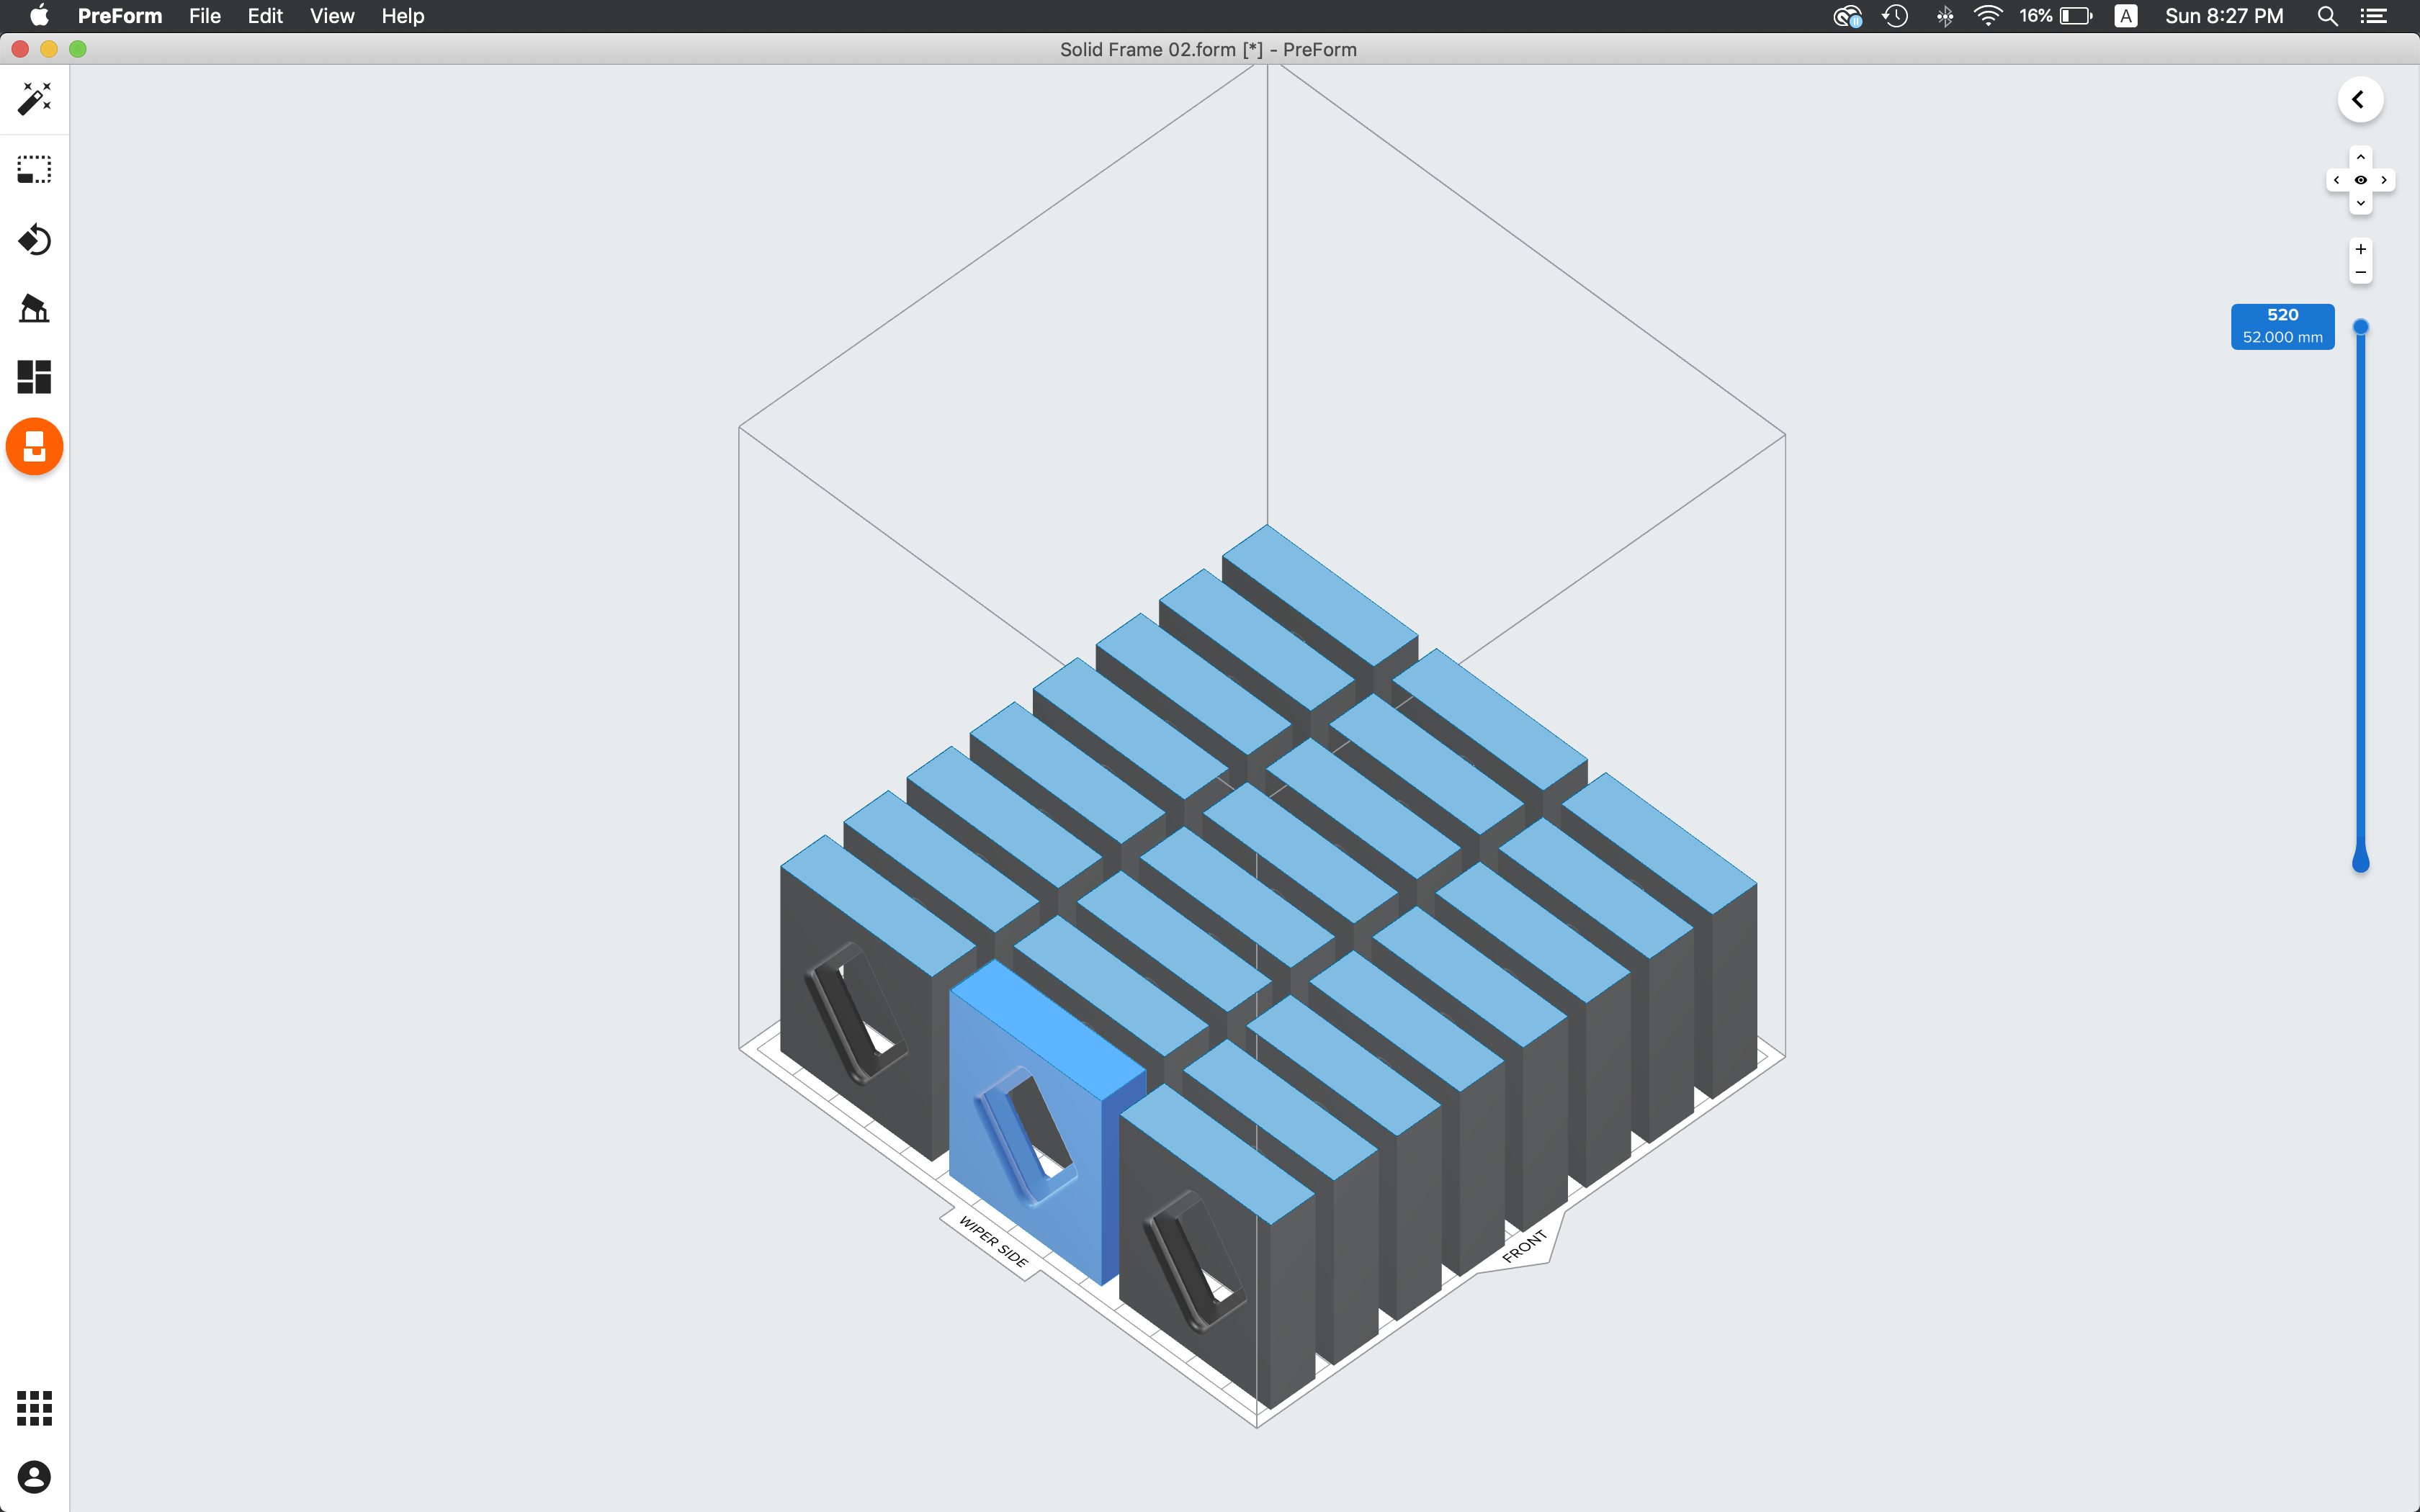
Task: Rotate view up with top arrow
Action: [2361, 157]
